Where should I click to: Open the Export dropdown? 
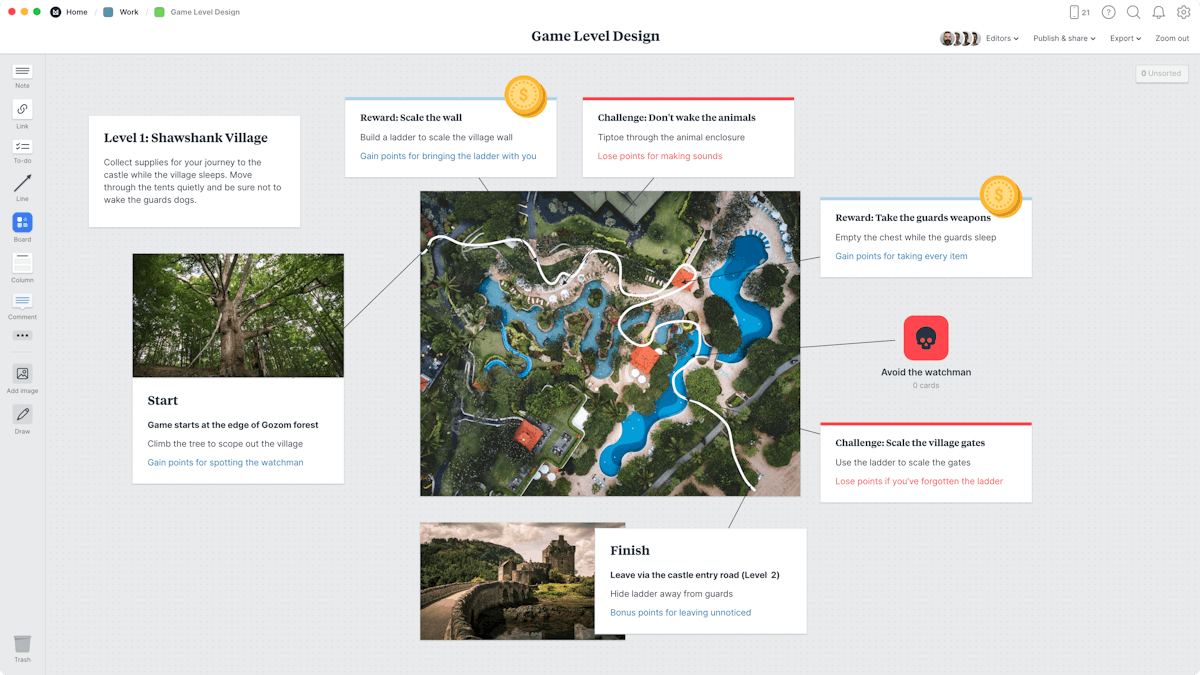1125,38
